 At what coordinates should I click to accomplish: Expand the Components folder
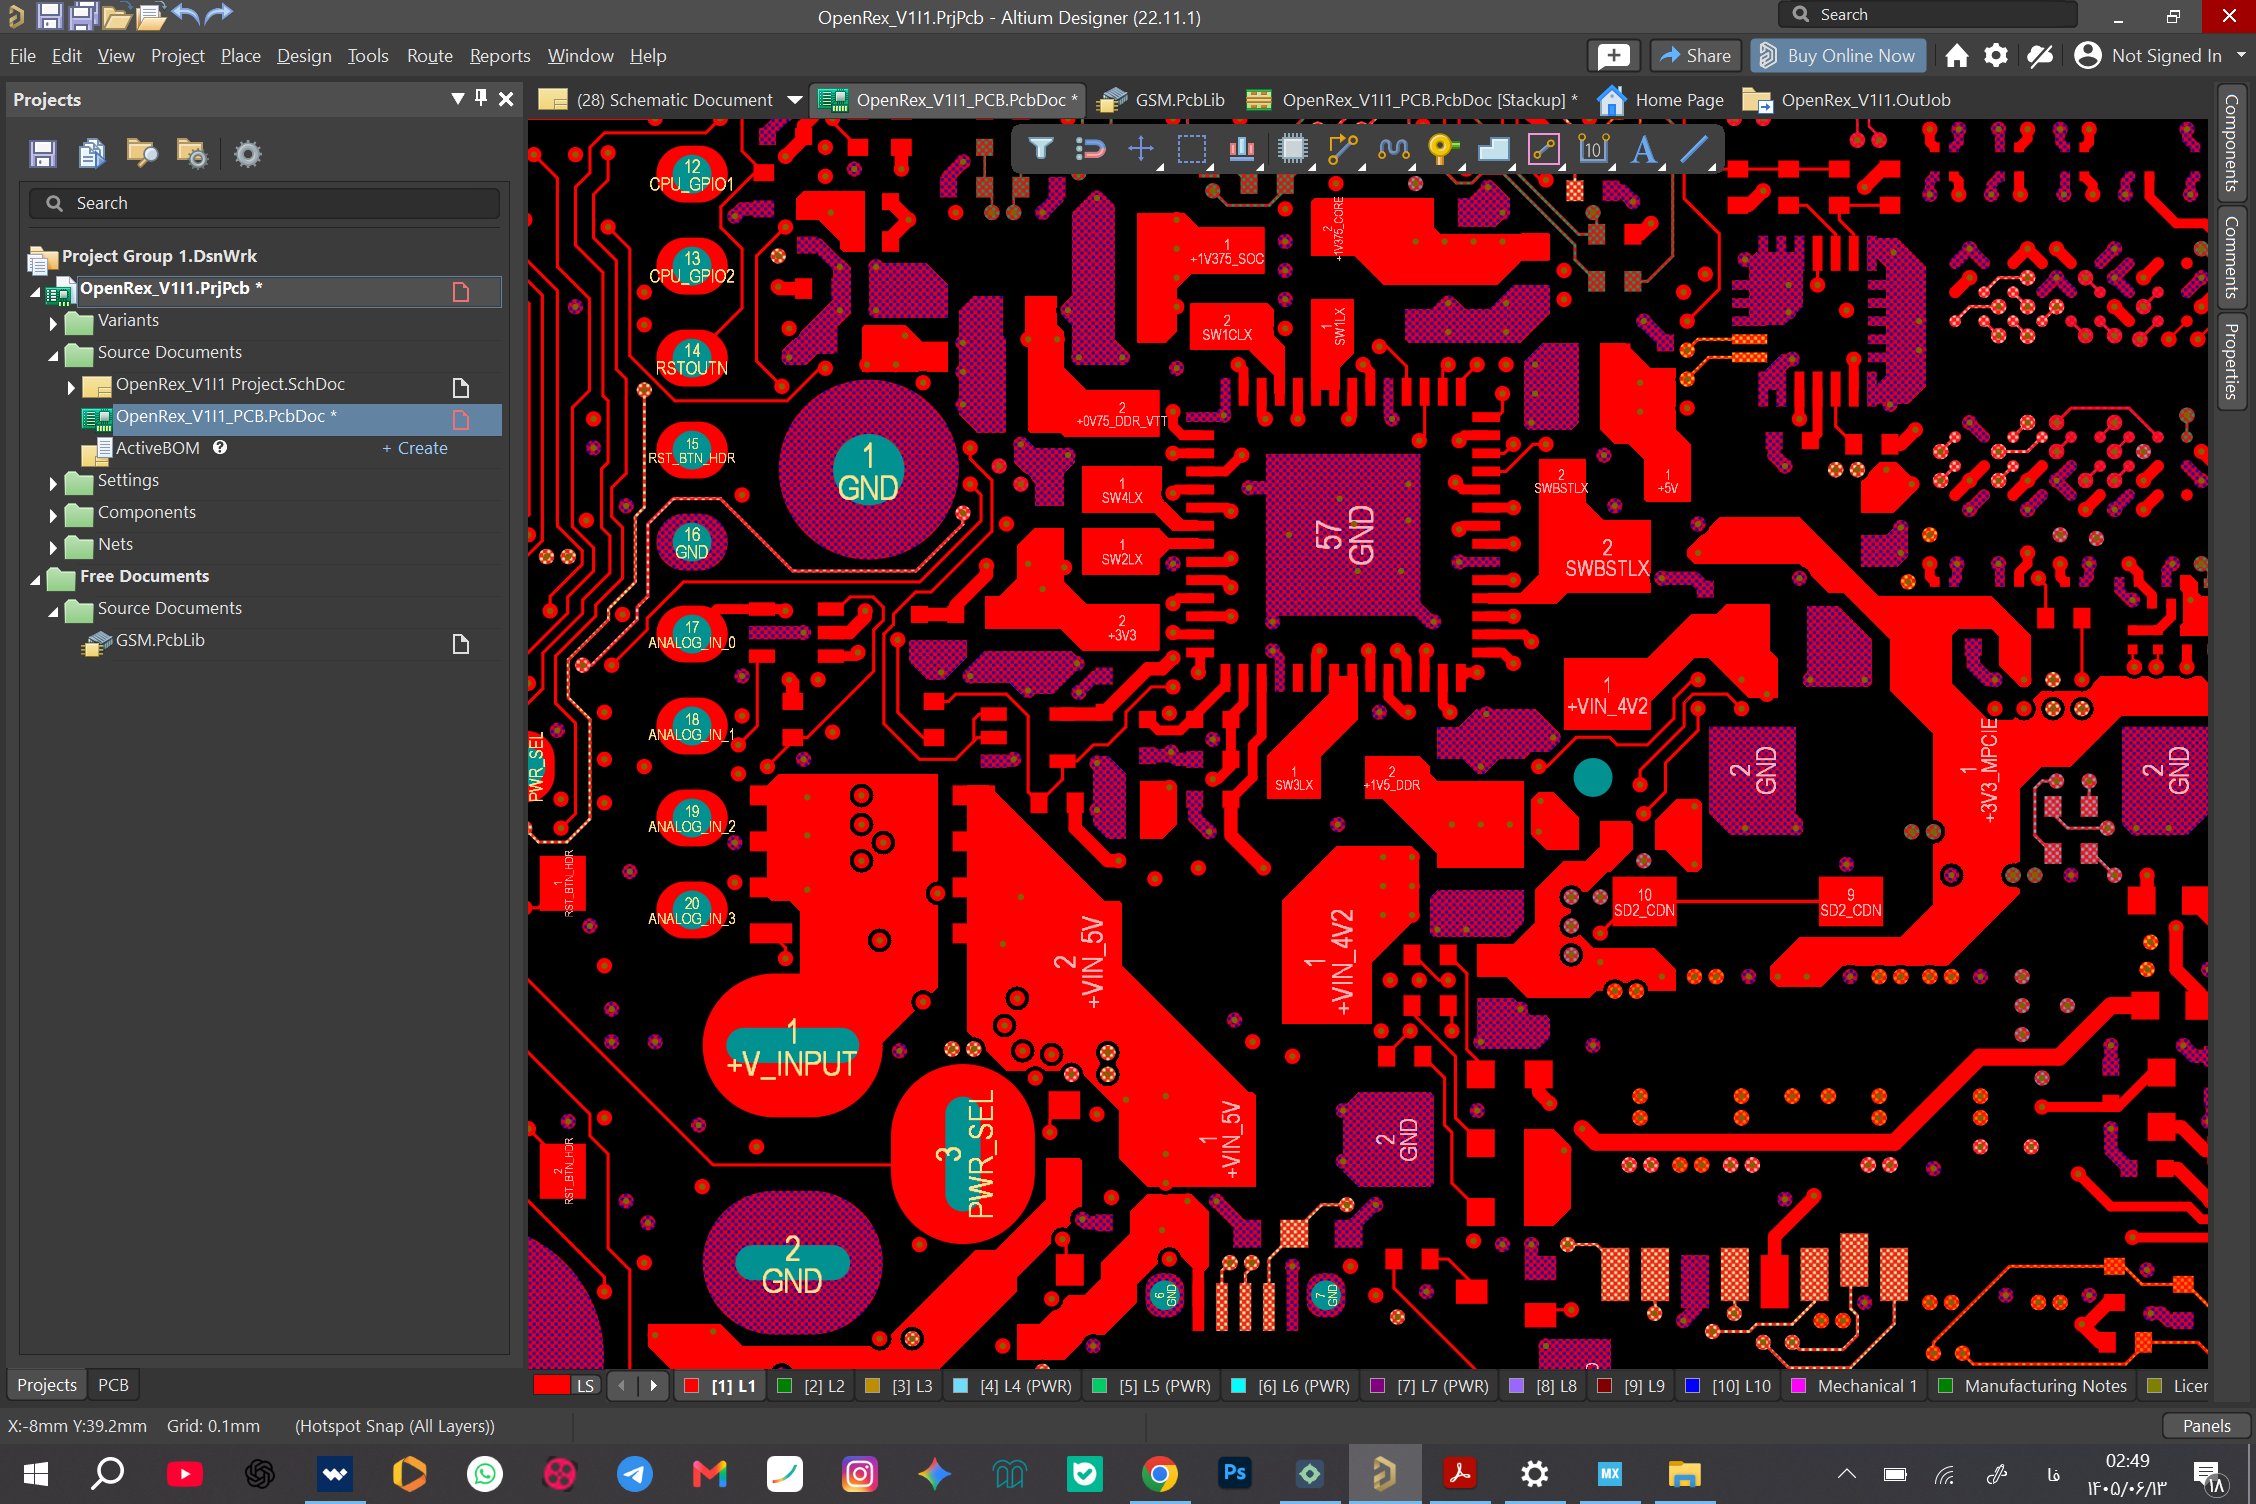tap(53, 514)
